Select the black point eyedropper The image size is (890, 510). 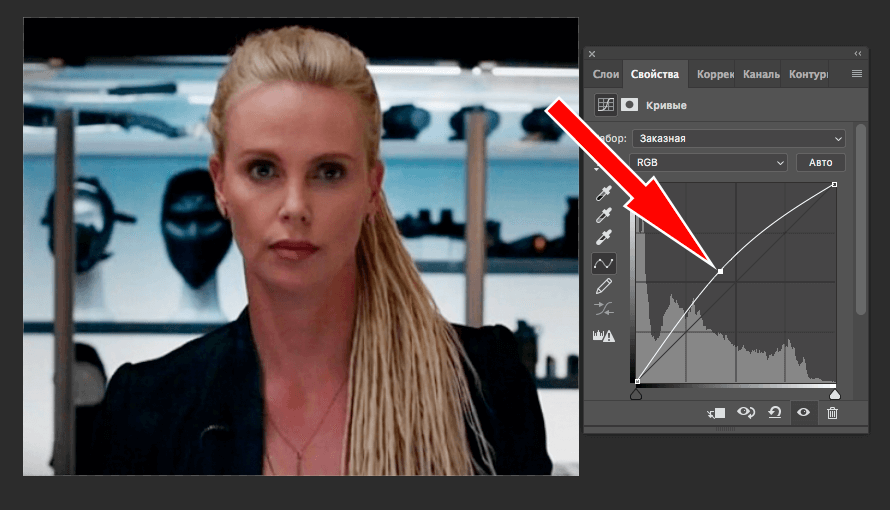[603, 193]
